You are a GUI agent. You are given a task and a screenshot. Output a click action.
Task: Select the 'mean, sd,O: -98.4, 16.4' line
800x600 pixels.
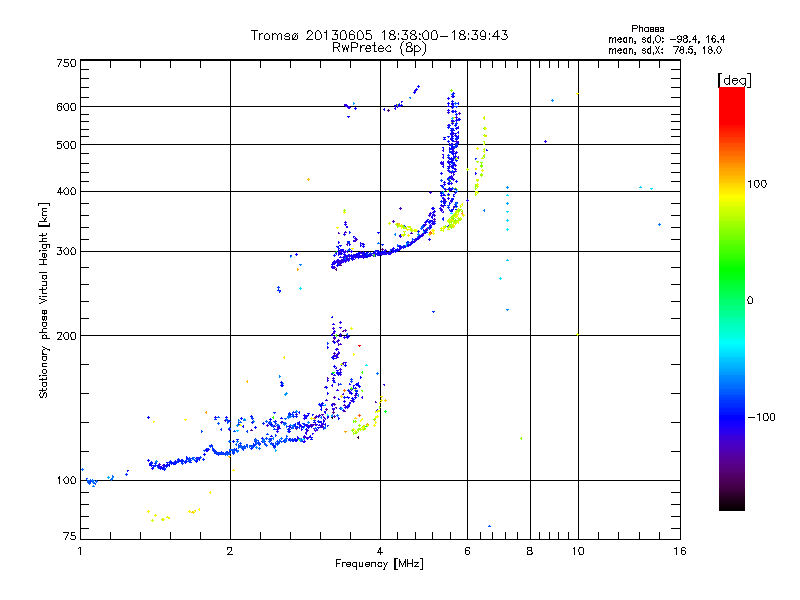[x=666, y=39]
